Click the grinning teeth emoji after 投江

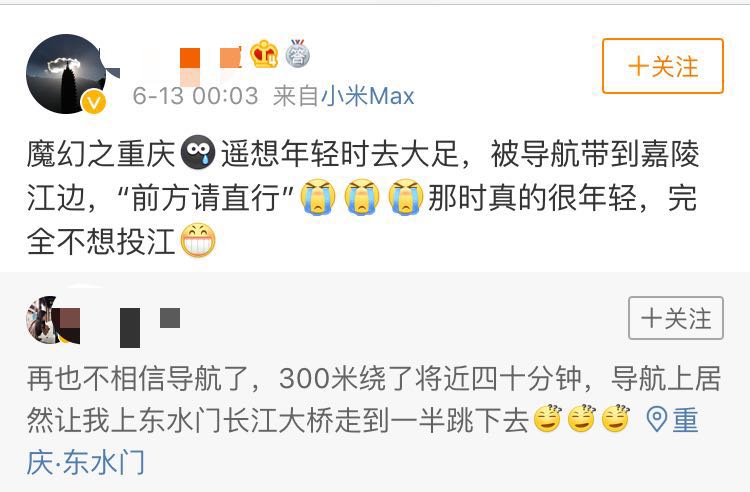coord(198,240)
